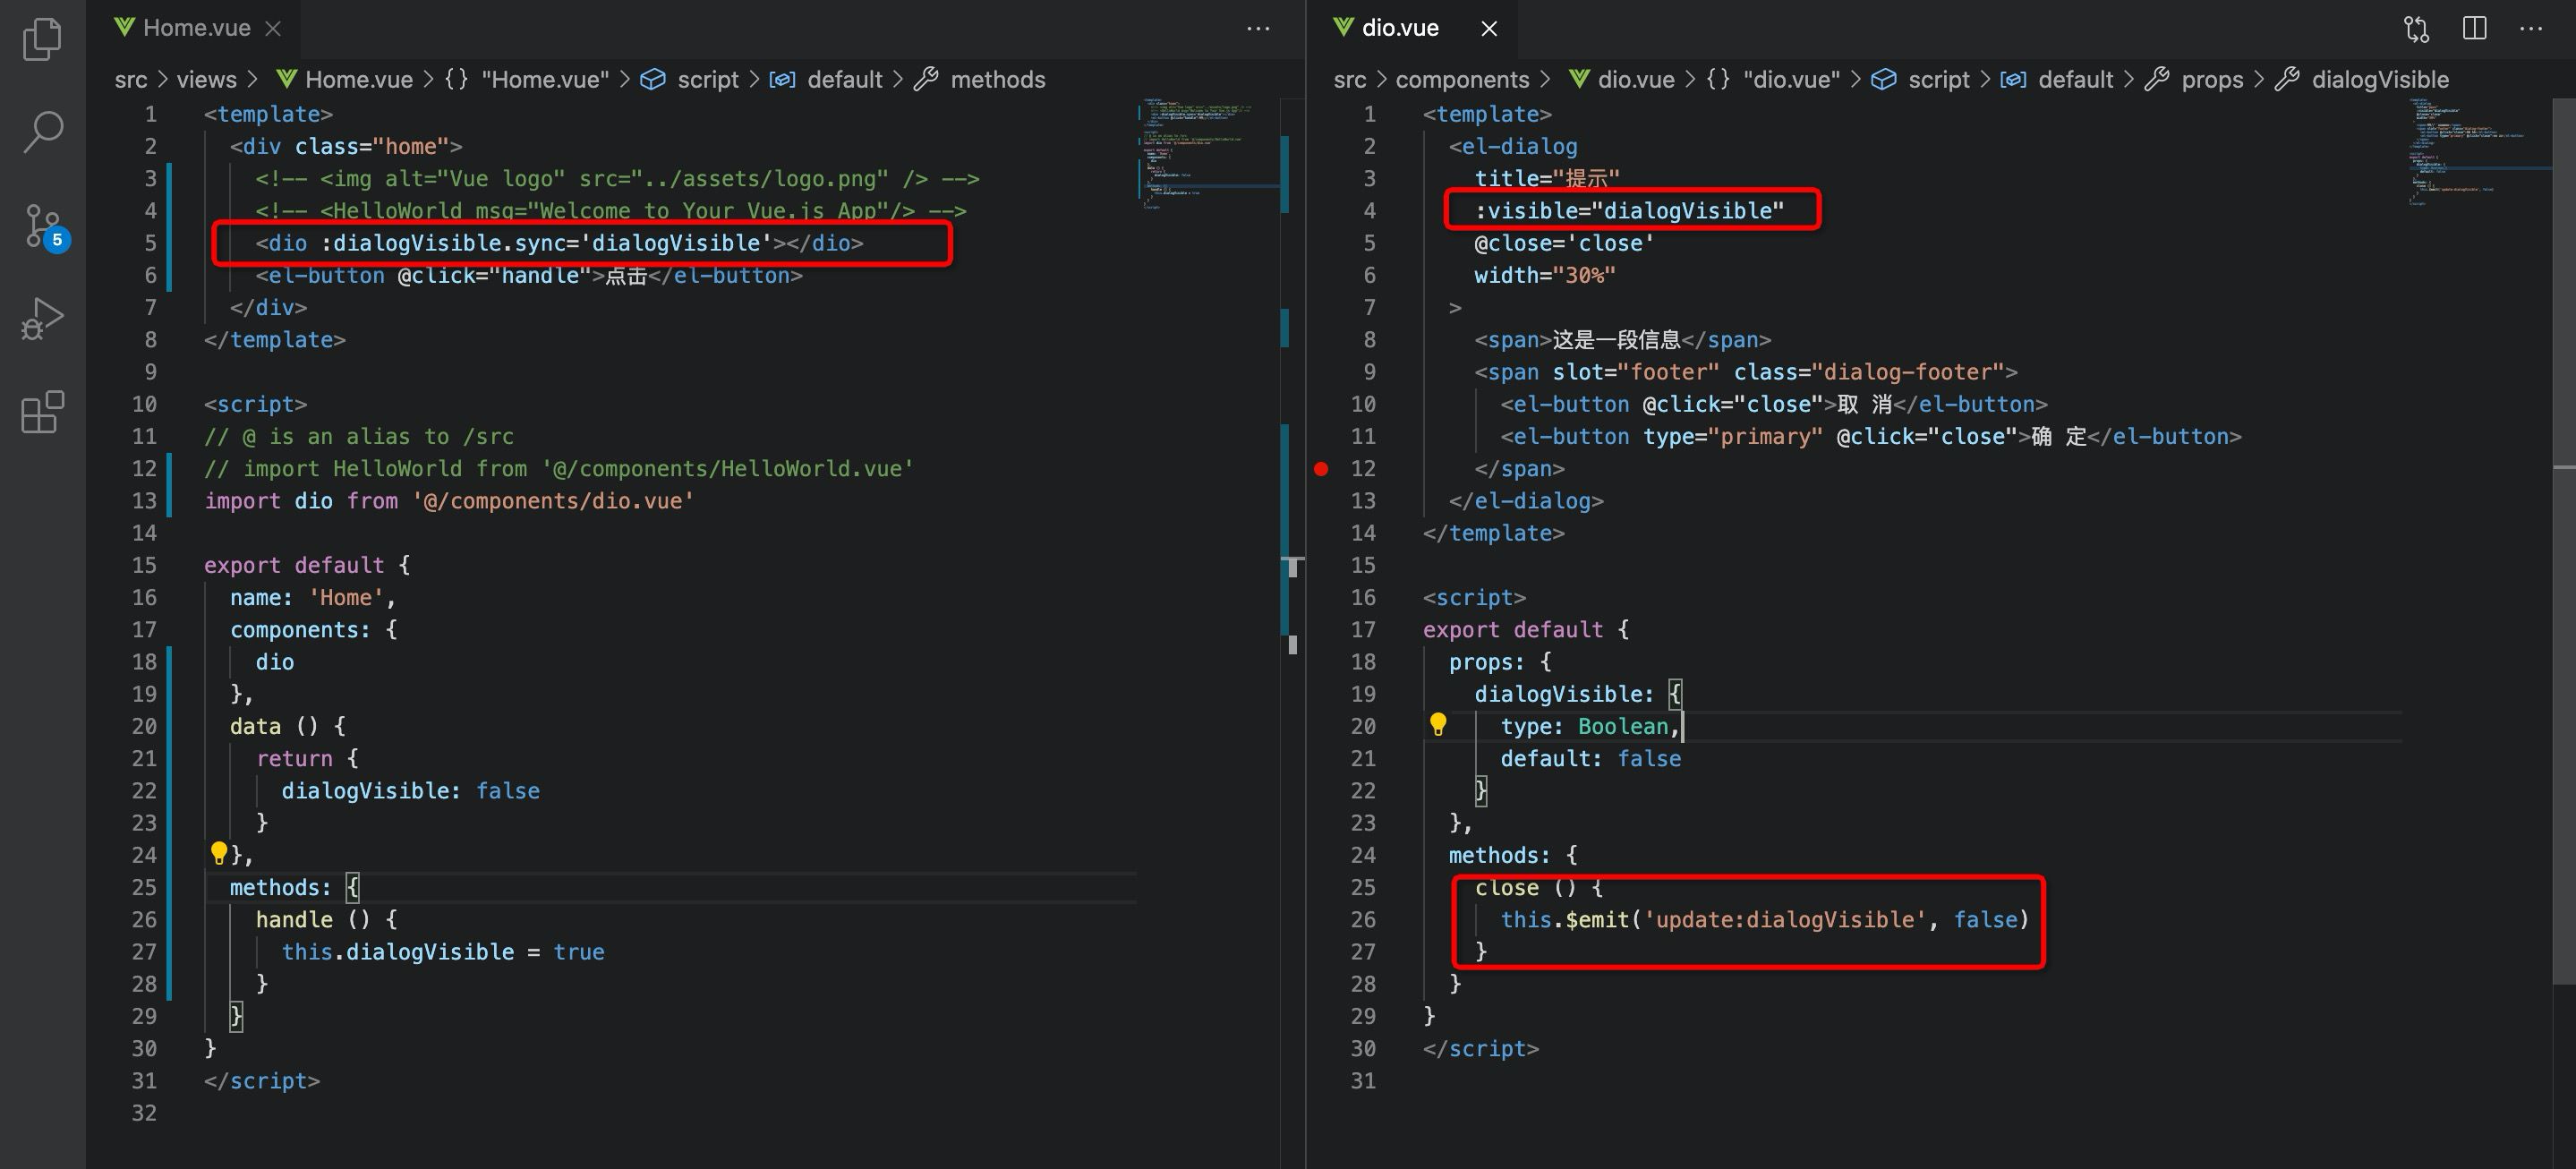Select the Source Control icon showing 5 changes
2576x1169 pixels.
41,225
